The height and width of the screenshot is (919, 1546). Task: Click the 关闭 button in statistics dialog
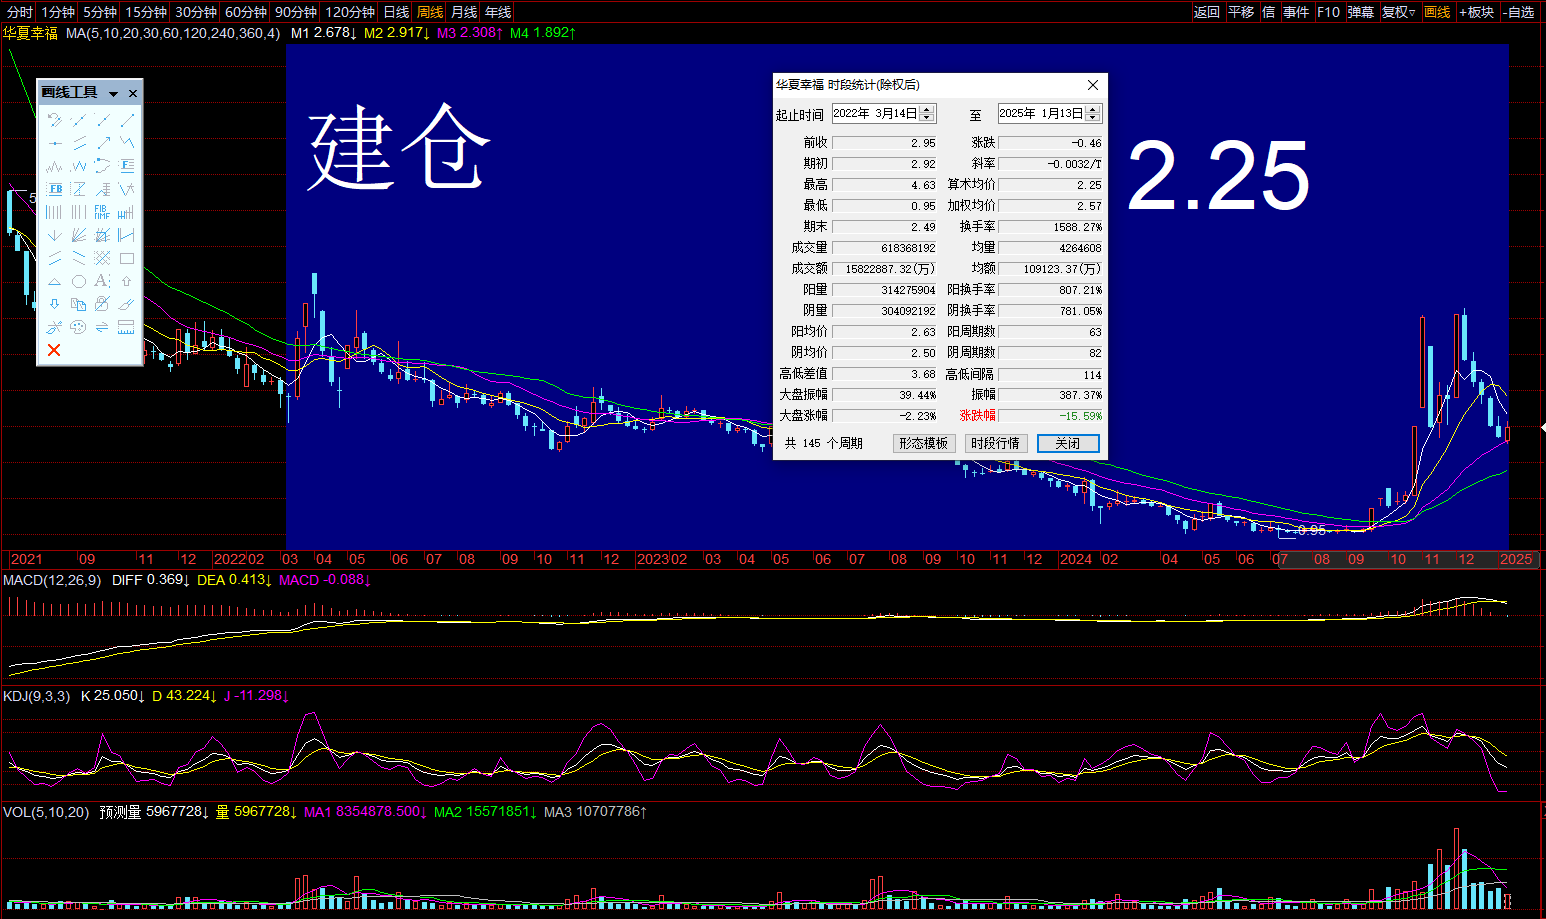click(x=1068, y=443)
